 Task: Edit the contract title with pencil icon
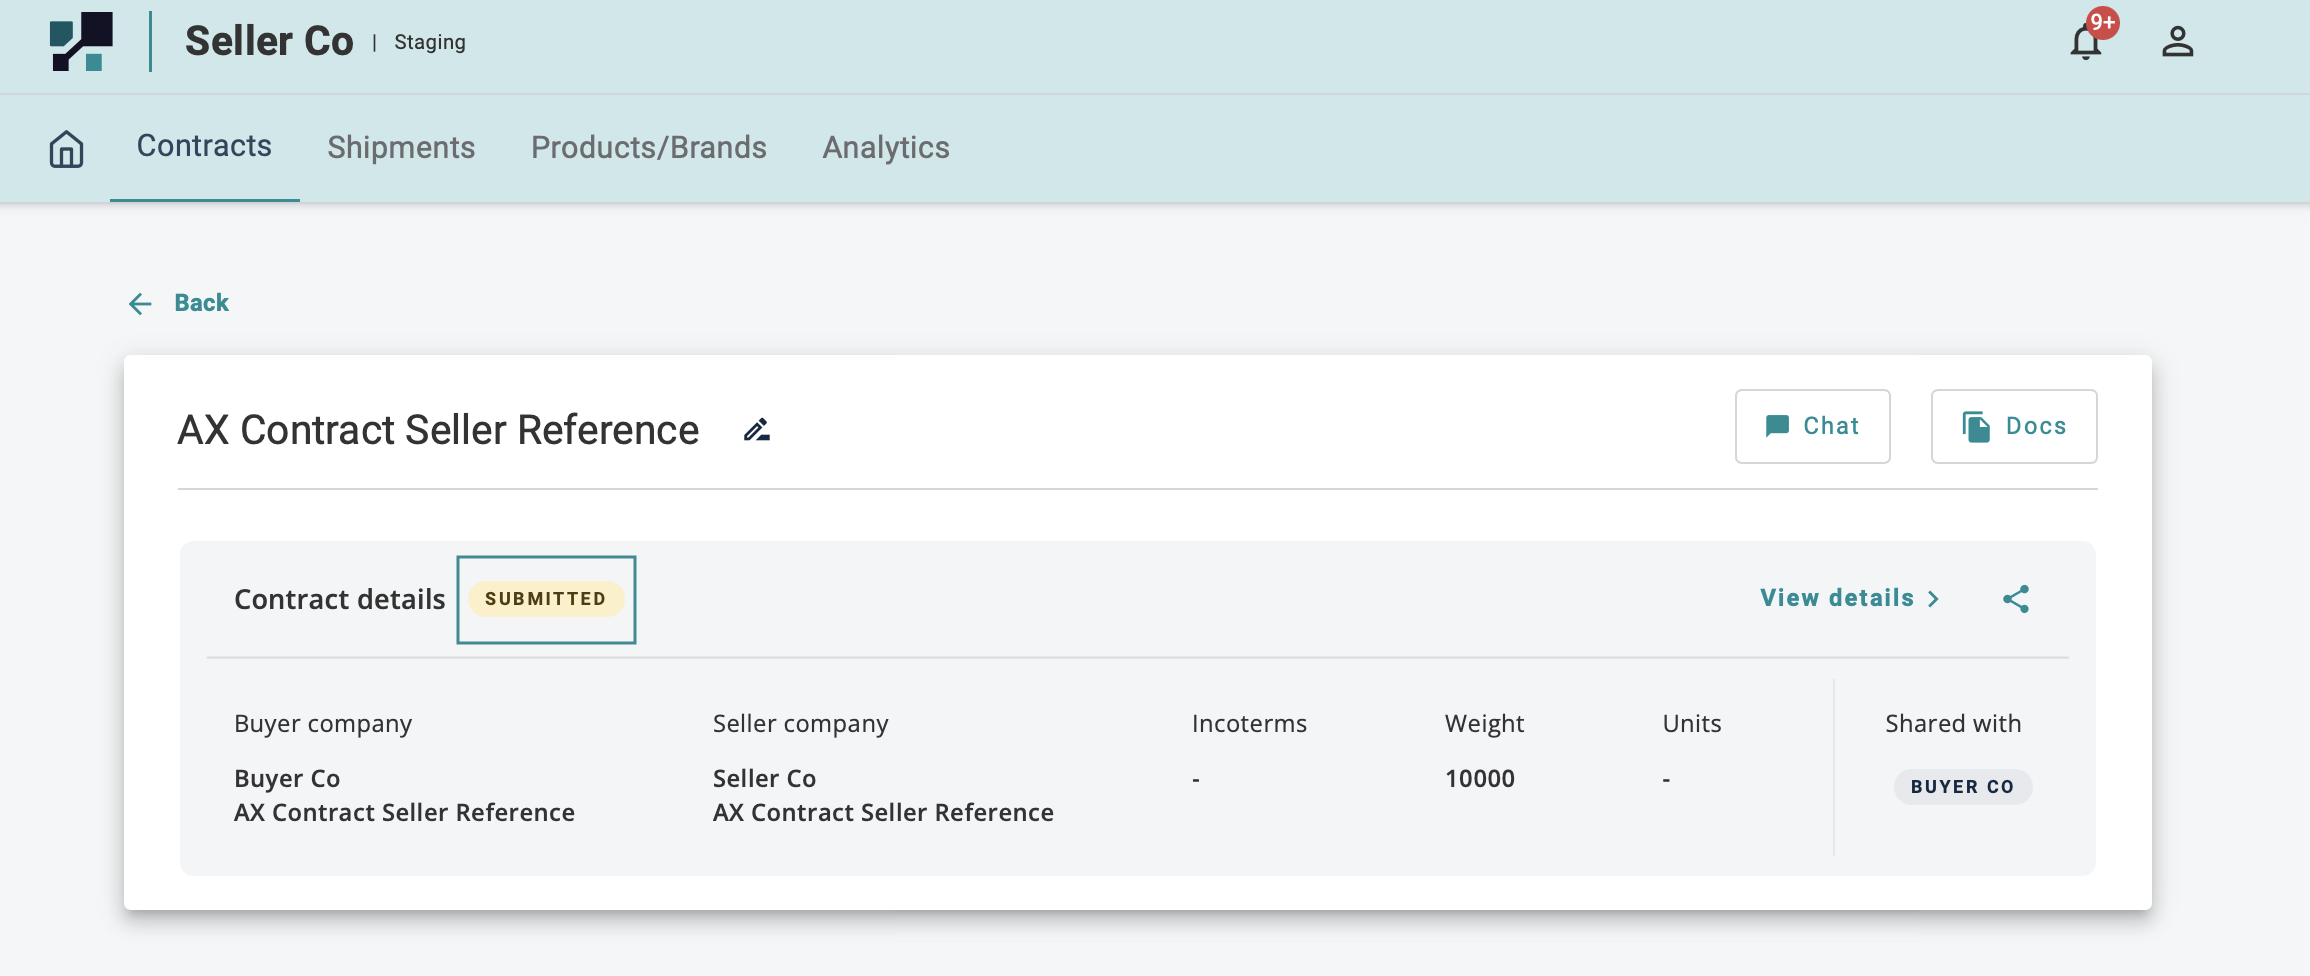pyautogui.click(x=757, y=430)
